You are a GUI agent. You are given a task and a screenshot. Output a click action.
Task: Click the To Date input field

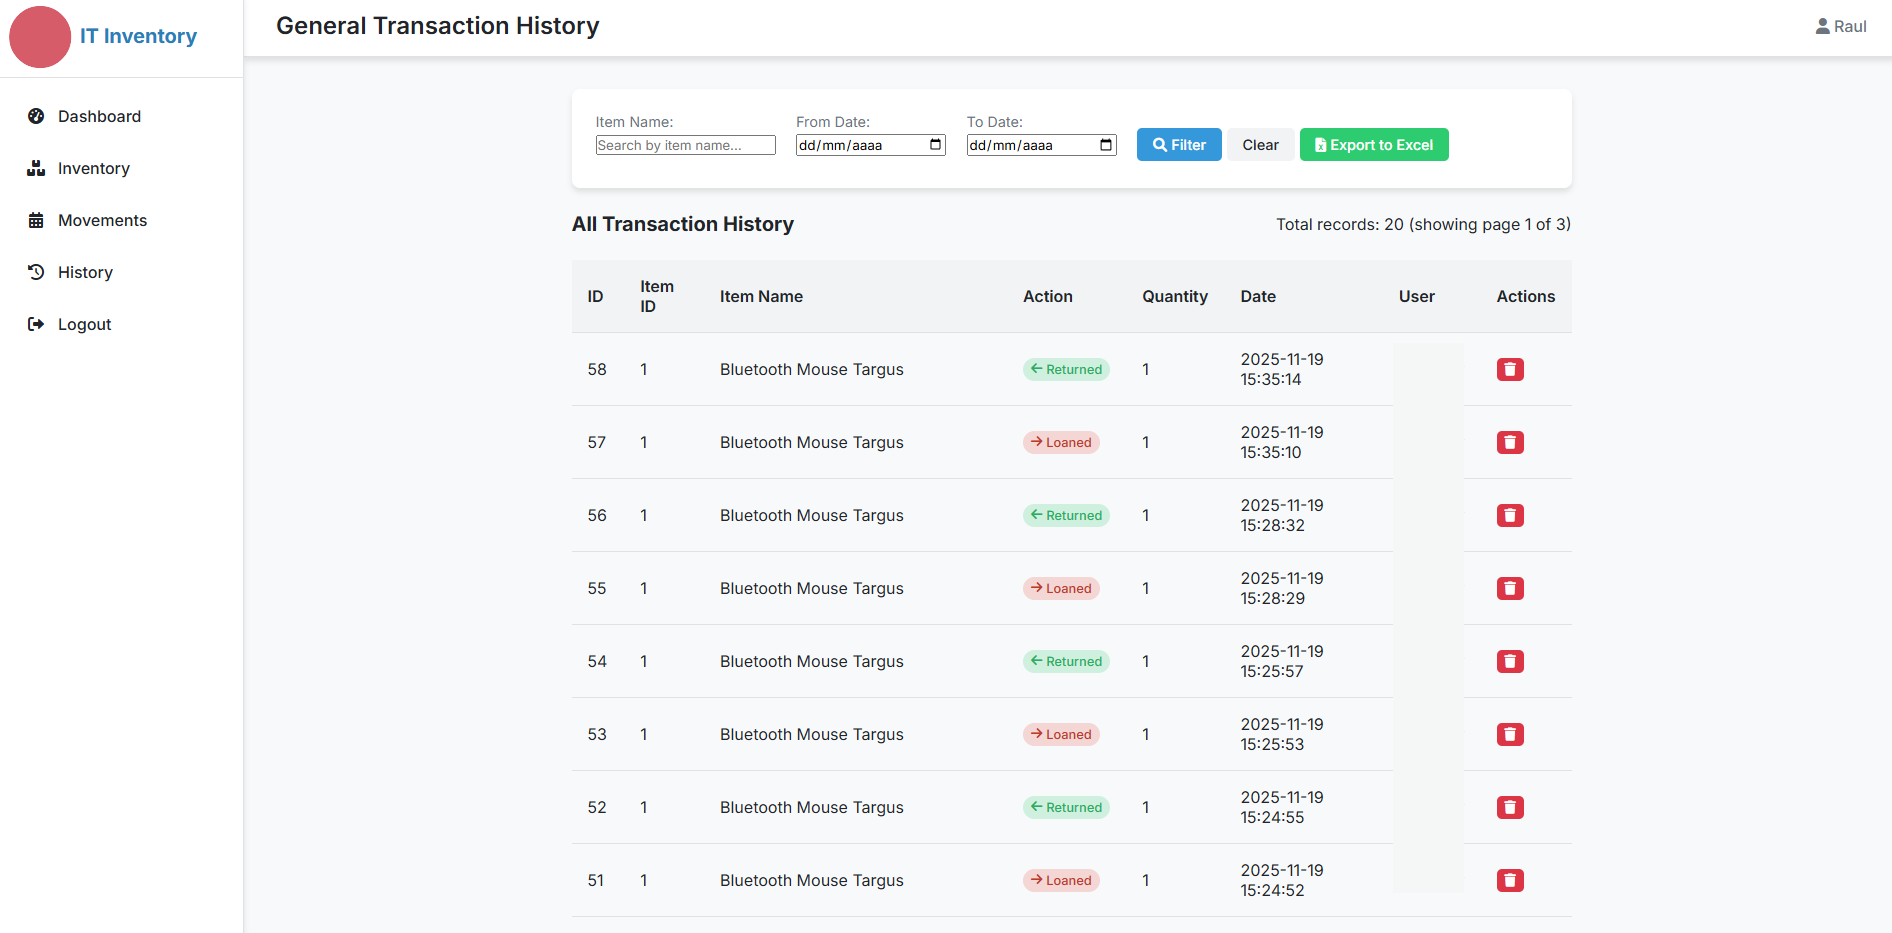coord(1041,145)
